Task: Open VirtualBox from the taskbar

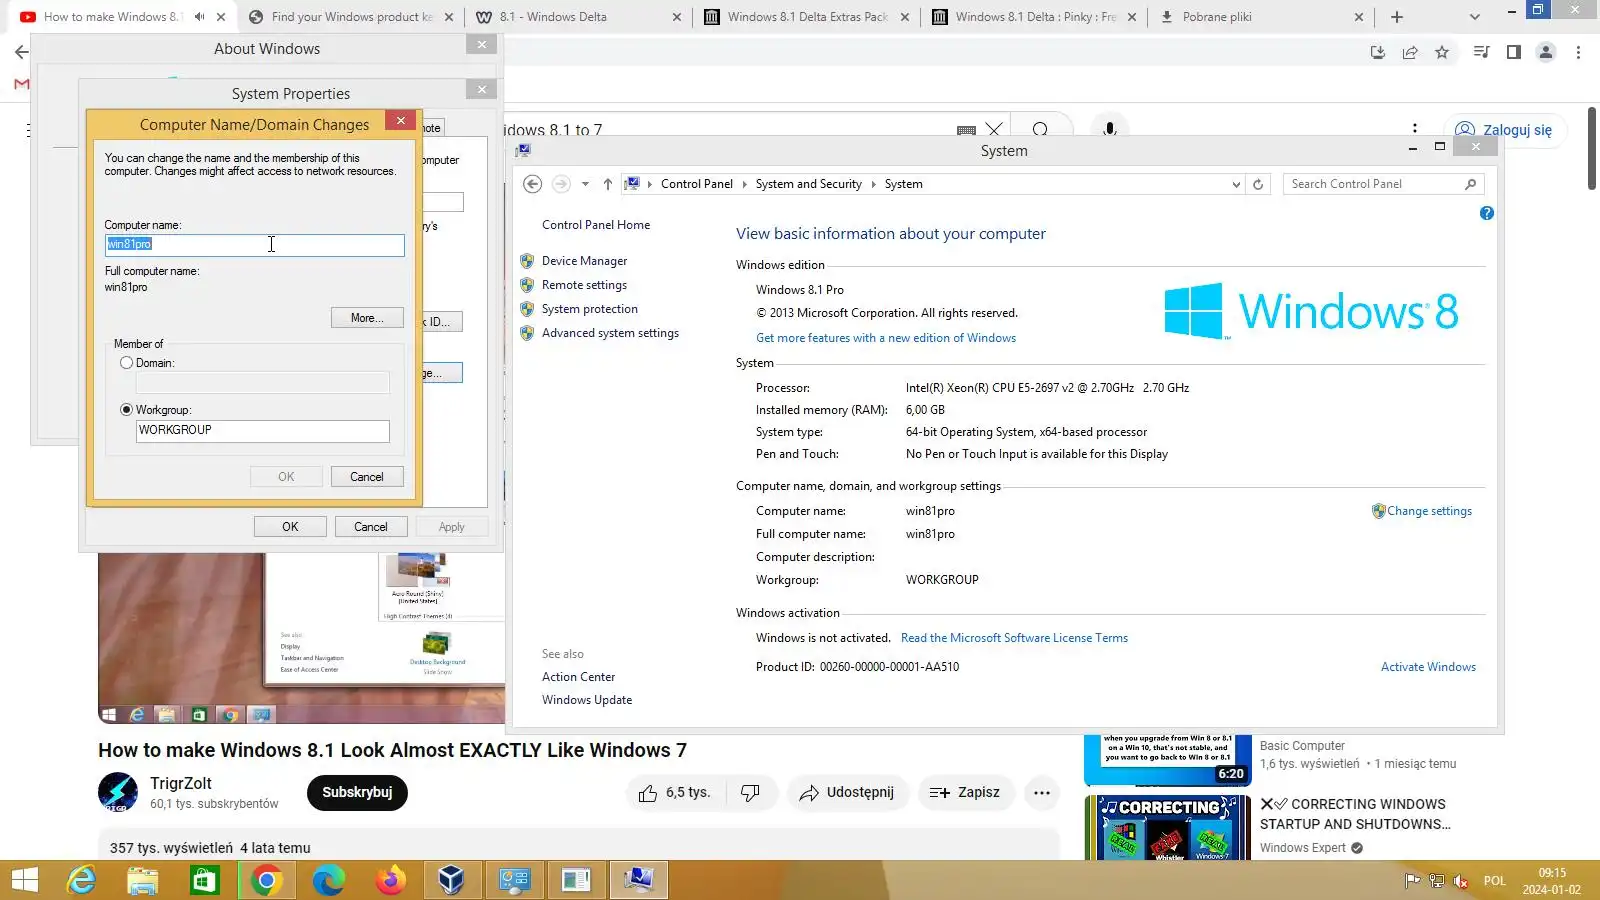Action: (452, 880)
